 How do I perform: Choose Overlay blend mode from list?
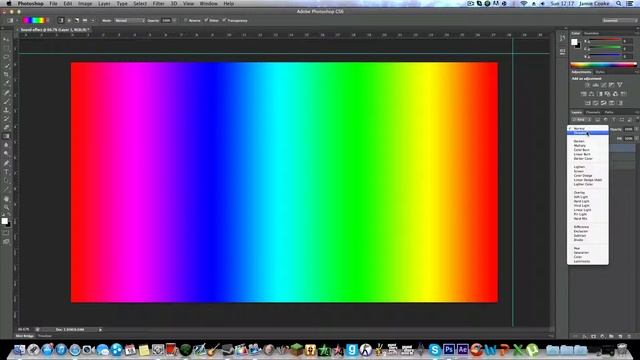point(579,192)
